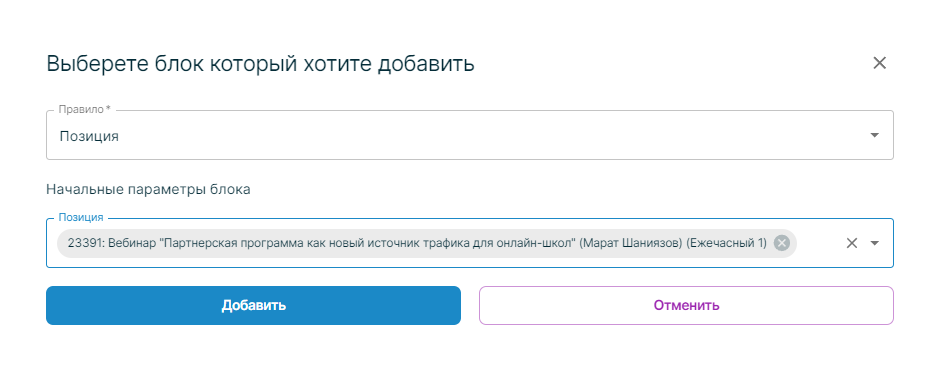Clear all selected values in Позиция field
The width and height of the screenshot is (940, 378).
(851, 243)
